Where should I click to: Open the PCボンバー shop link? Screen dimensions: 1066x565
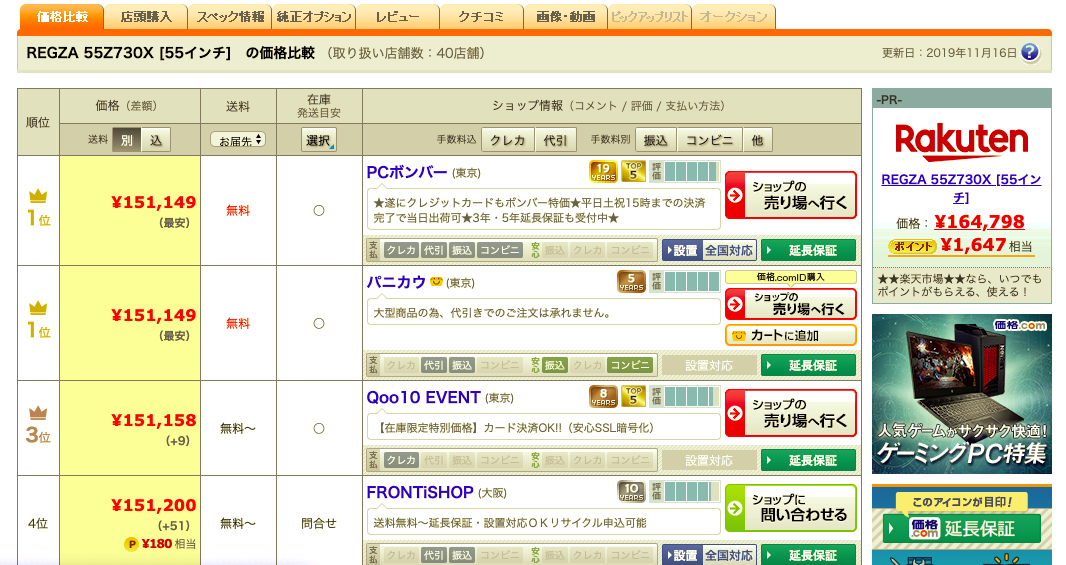[407, 173]
